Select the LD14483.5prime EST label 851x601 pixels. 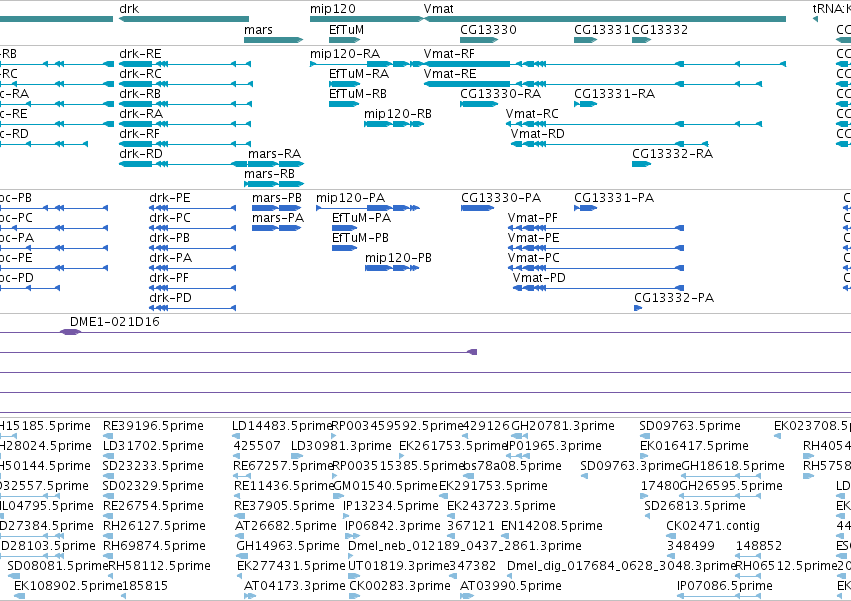click(x=282, y=426)
